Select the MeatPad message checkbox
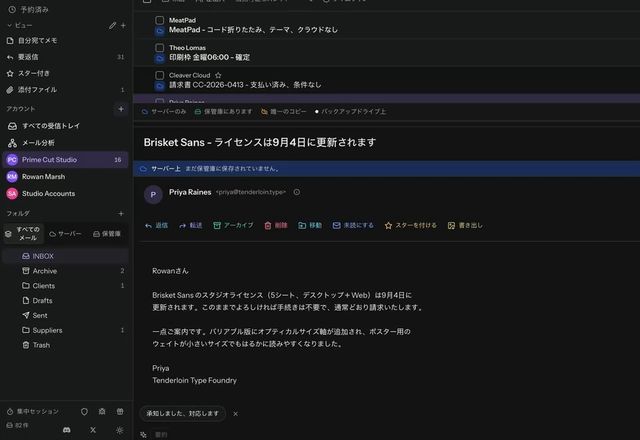This screenshot has width=640, height=440. tap(160, 20)
